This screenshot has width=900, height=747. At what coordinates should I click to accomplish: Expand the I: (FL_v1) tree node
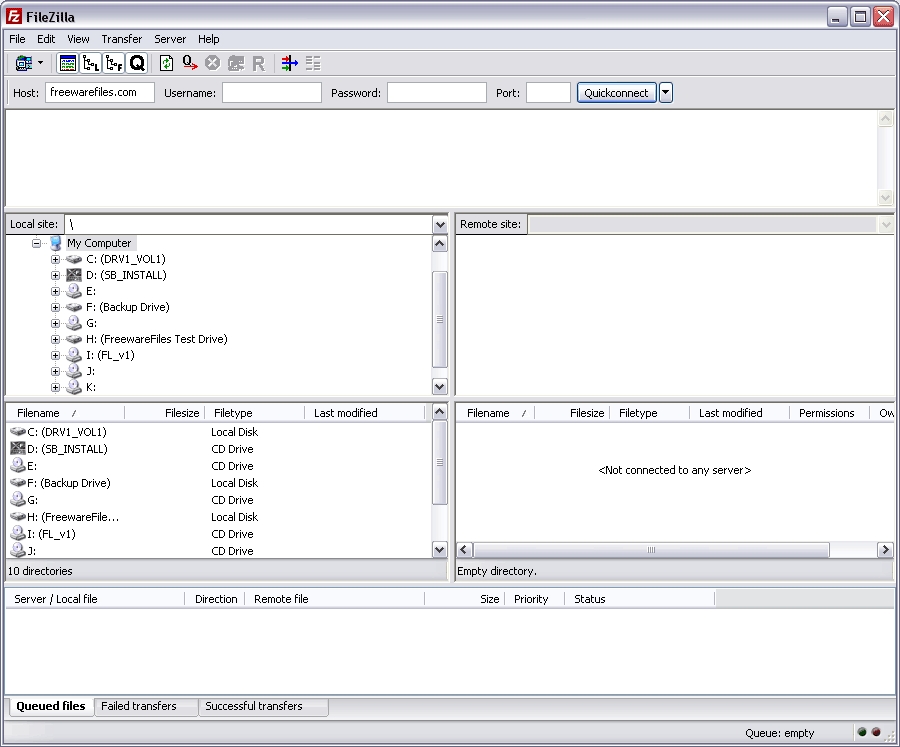click(55, 355)
